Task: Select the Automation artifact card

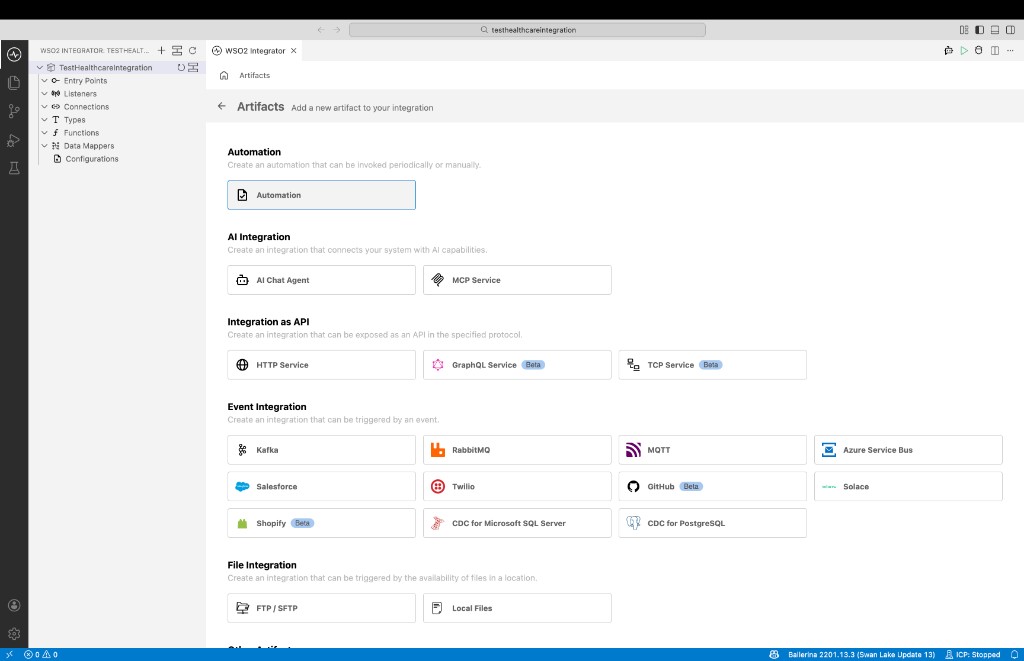Action: point(321,195)
